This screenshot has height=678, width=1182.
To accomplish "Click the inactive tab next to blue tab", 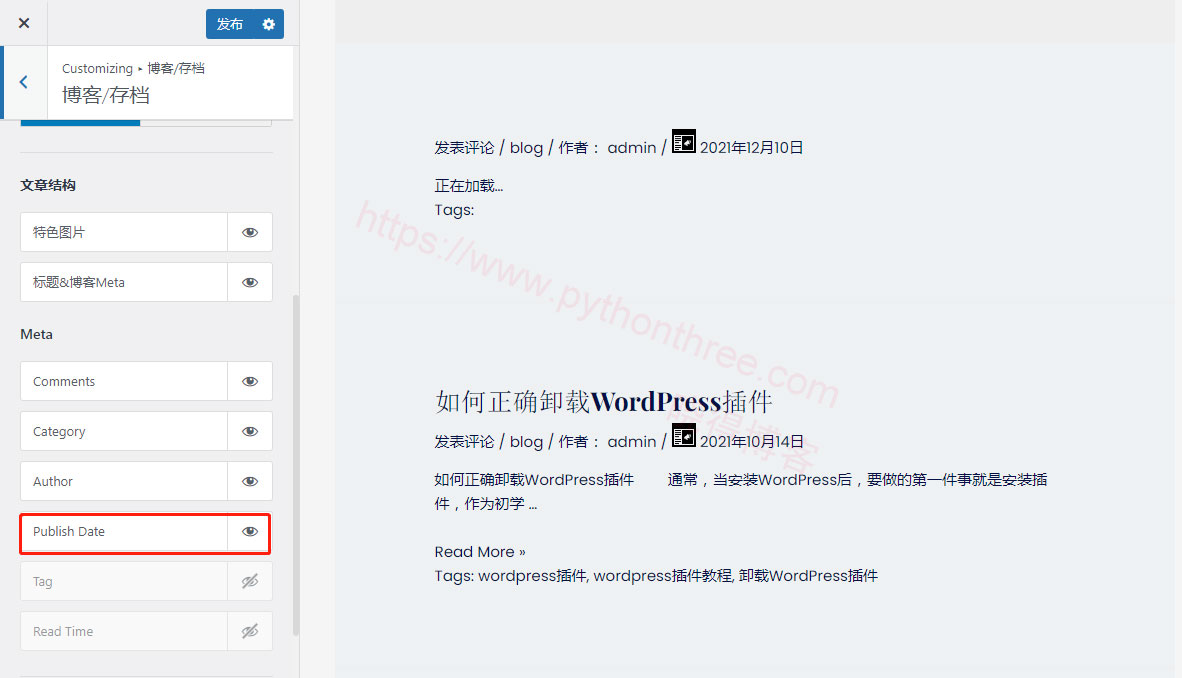I will (x=206, y=122).
